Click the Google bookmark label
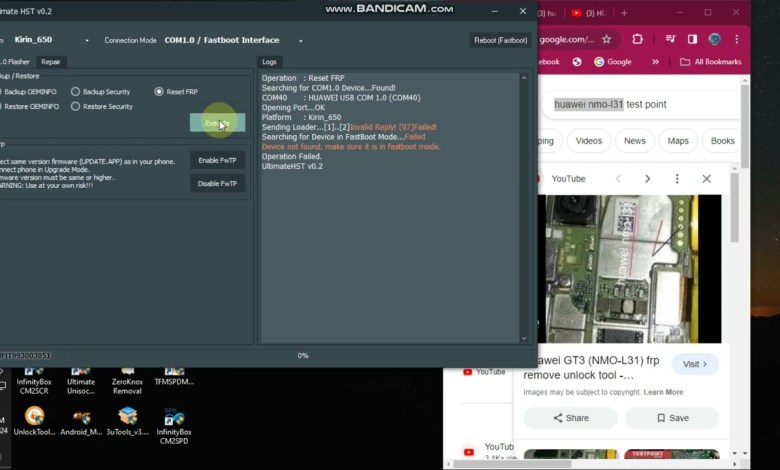The image size is (780, 470). [x=619, y=62]
